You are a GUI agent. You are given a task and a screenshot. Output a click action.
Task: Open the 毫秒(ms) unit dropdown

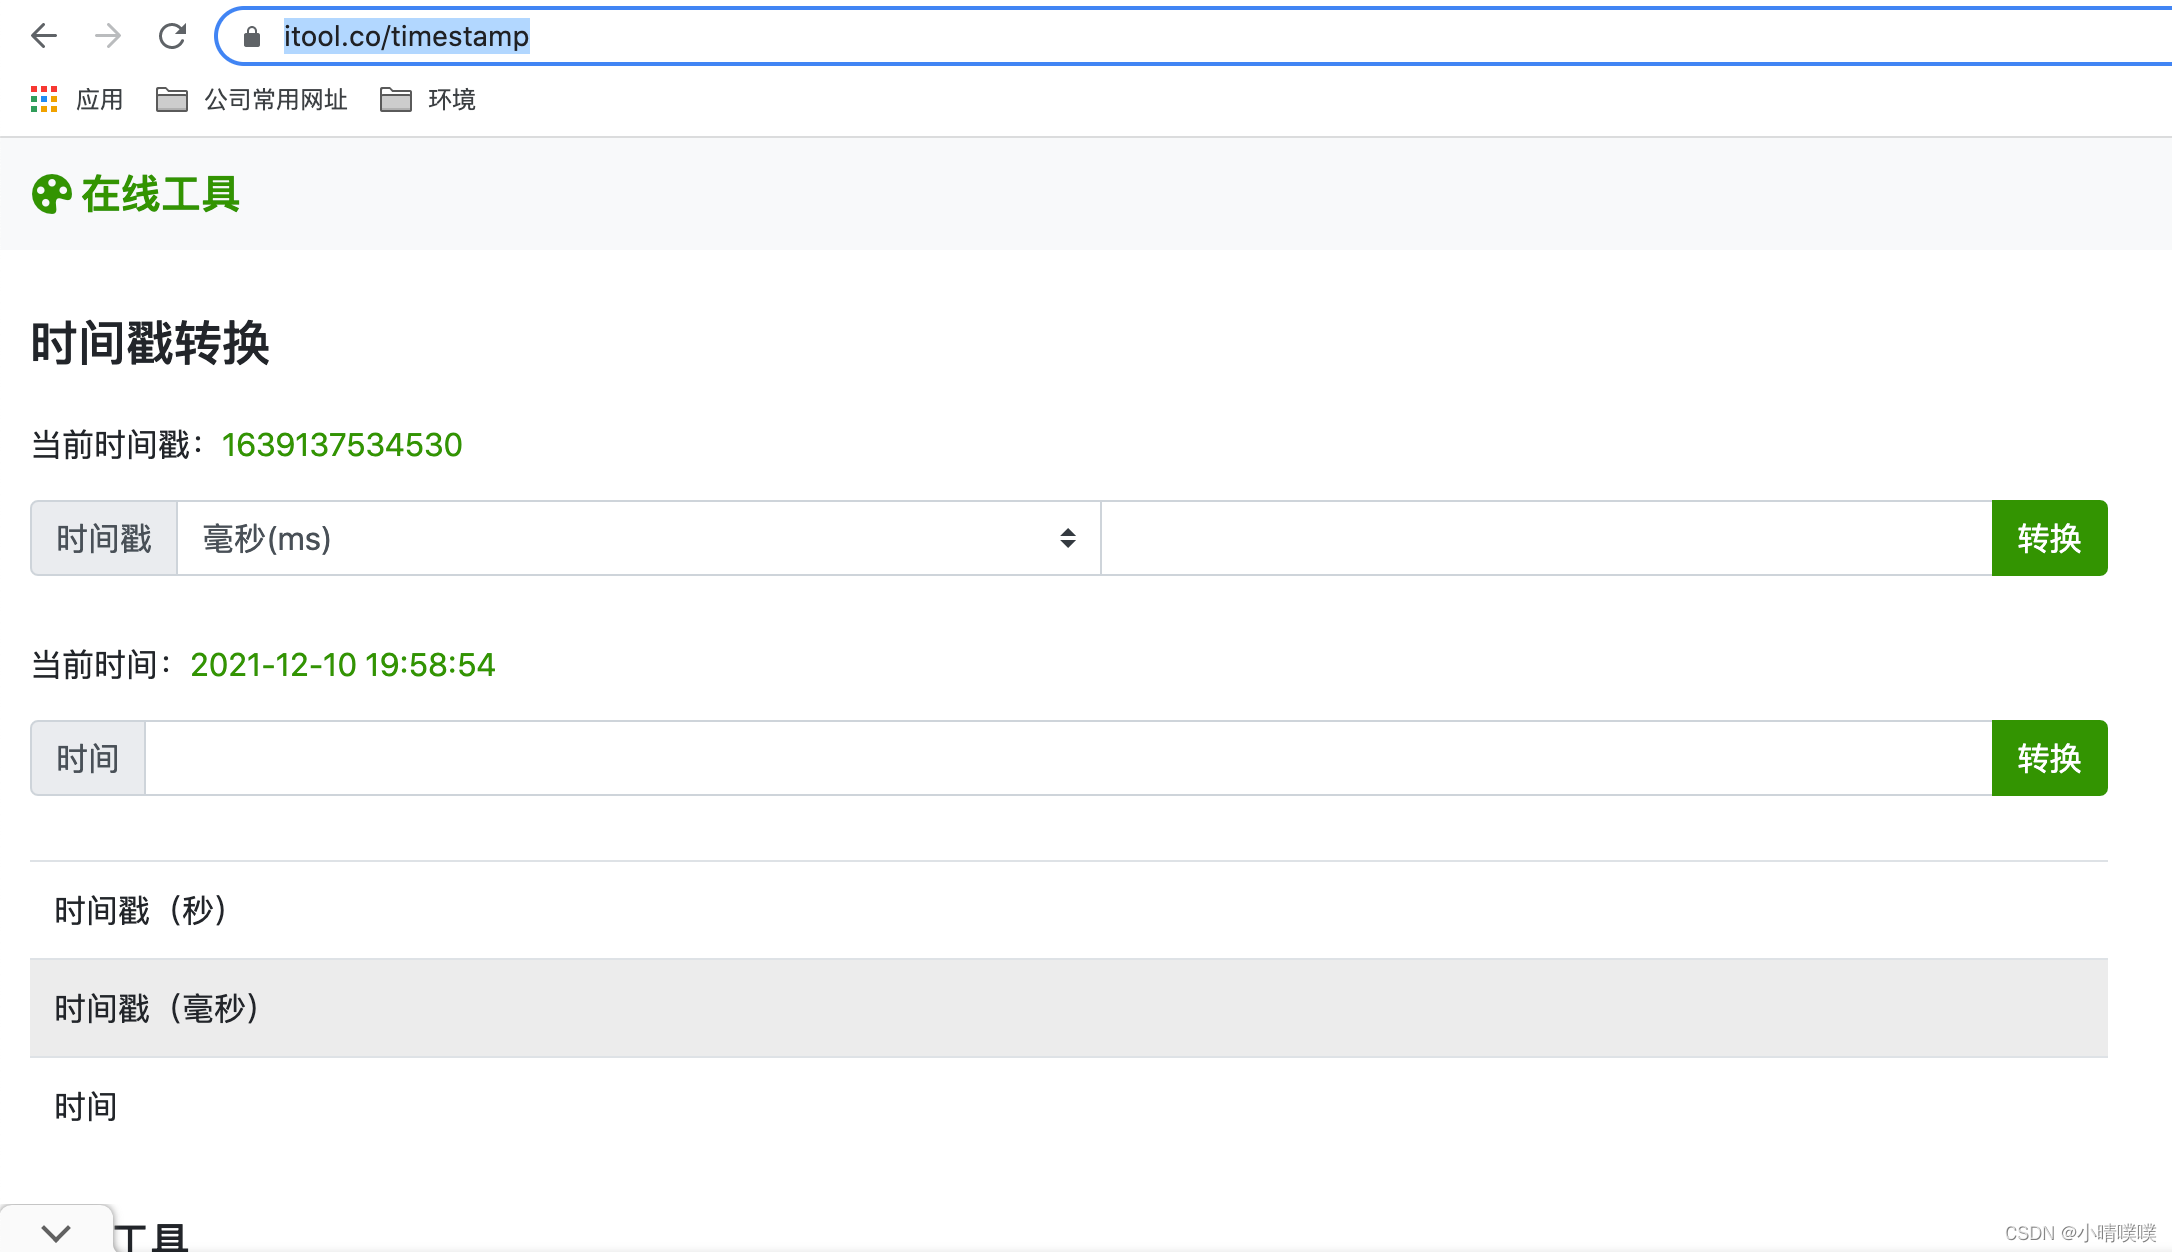coord(638,538)
